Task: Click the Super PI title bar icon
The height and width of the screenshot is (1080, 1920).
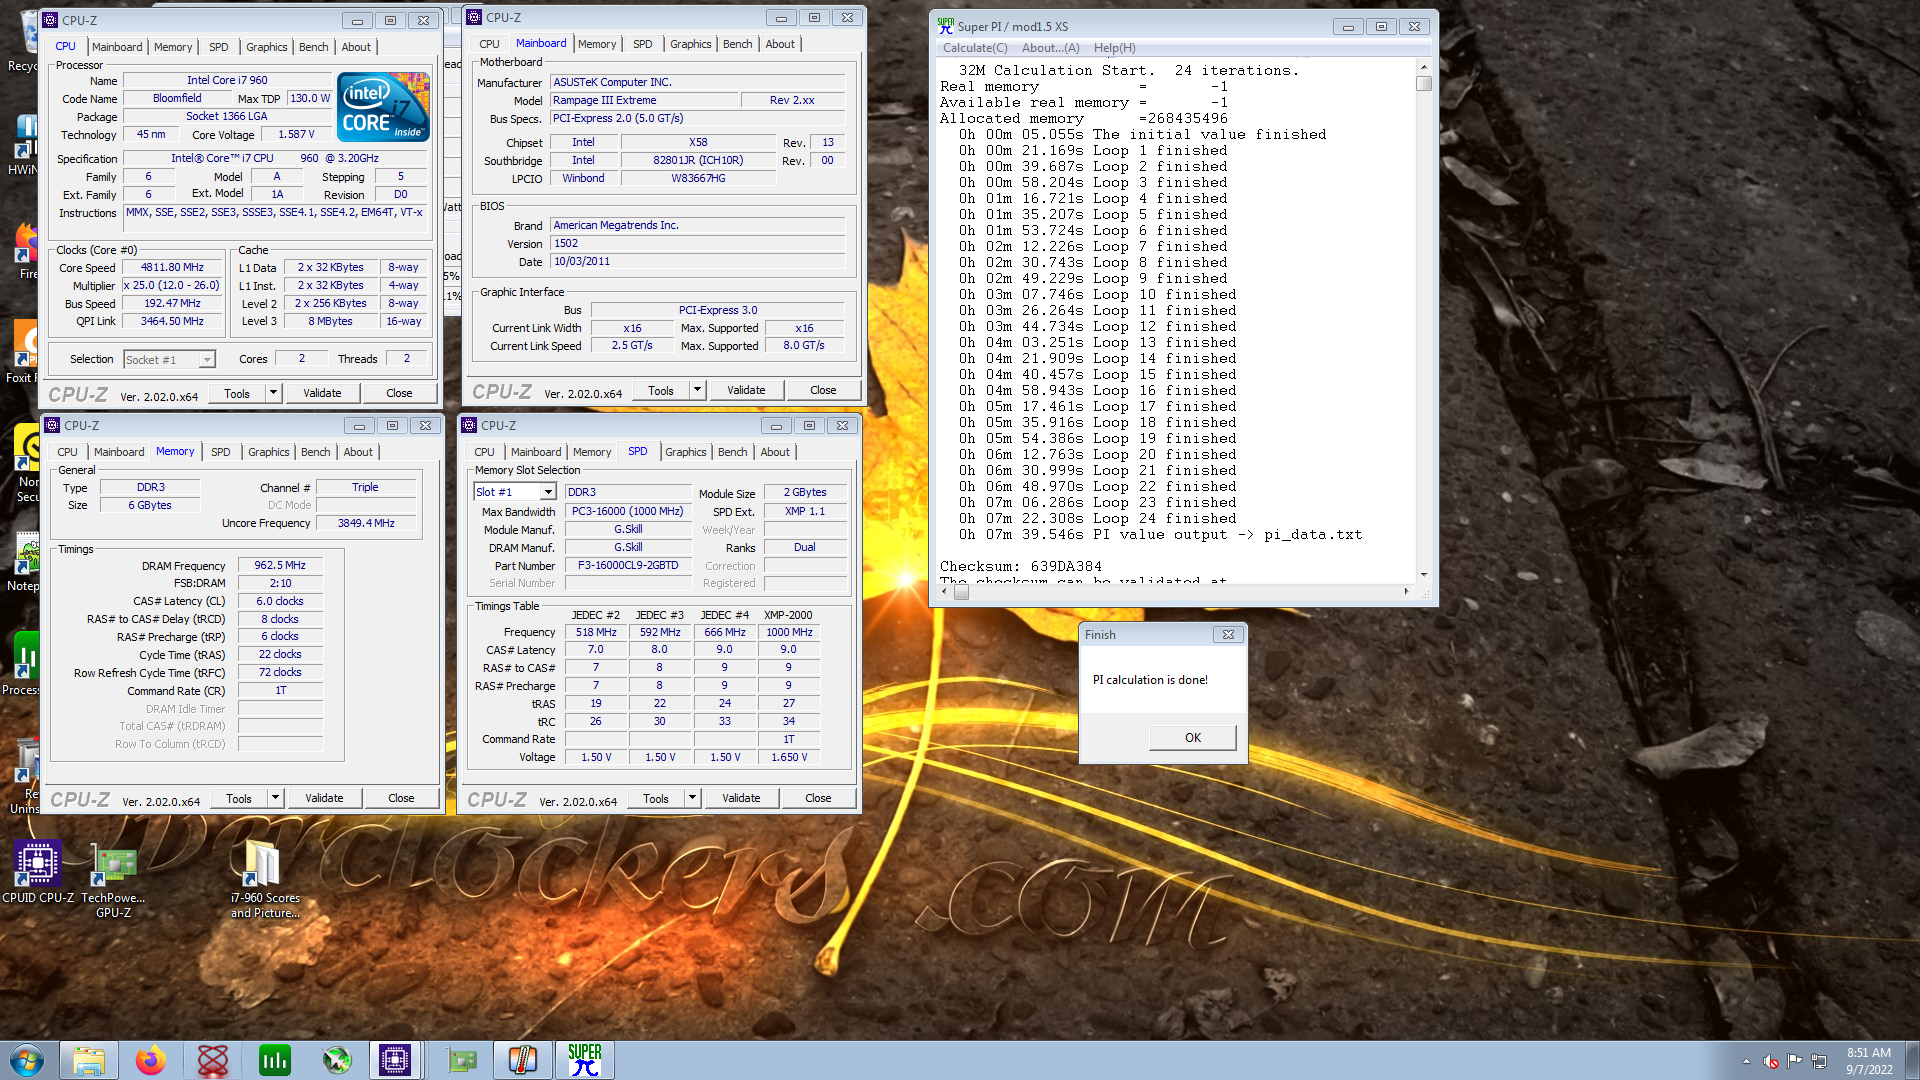Action: coord(945,26)
